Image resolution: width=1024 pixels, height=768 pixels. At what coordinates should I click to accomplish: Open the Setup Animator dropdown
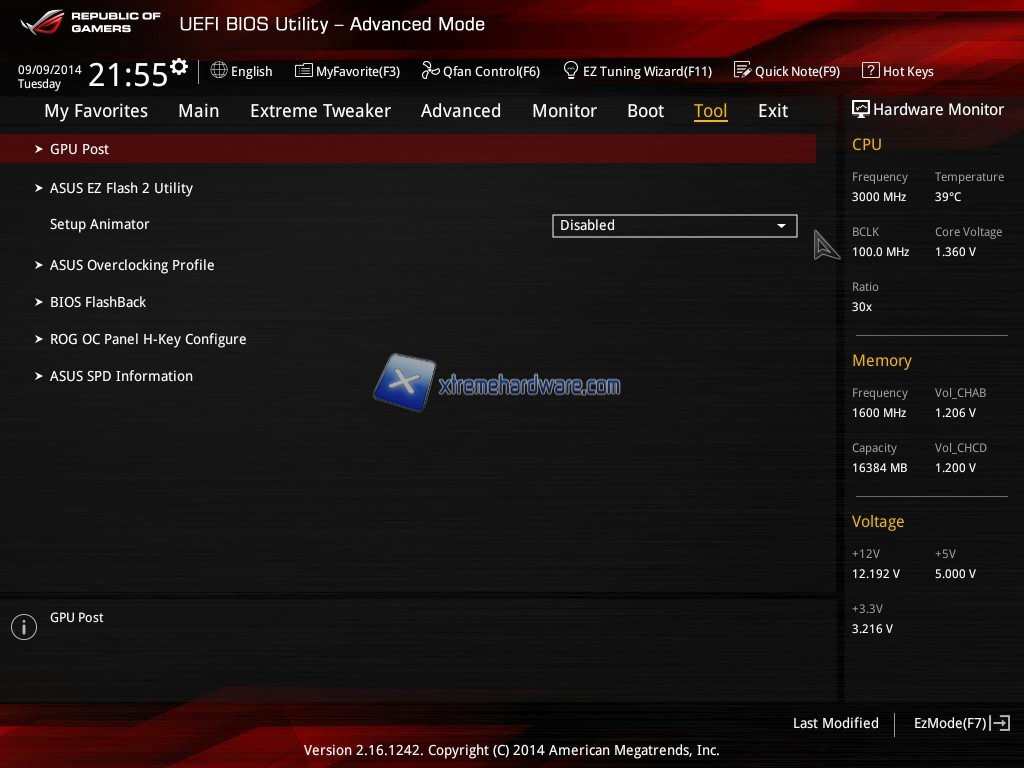pyautogui.click(x=674, y=226)
